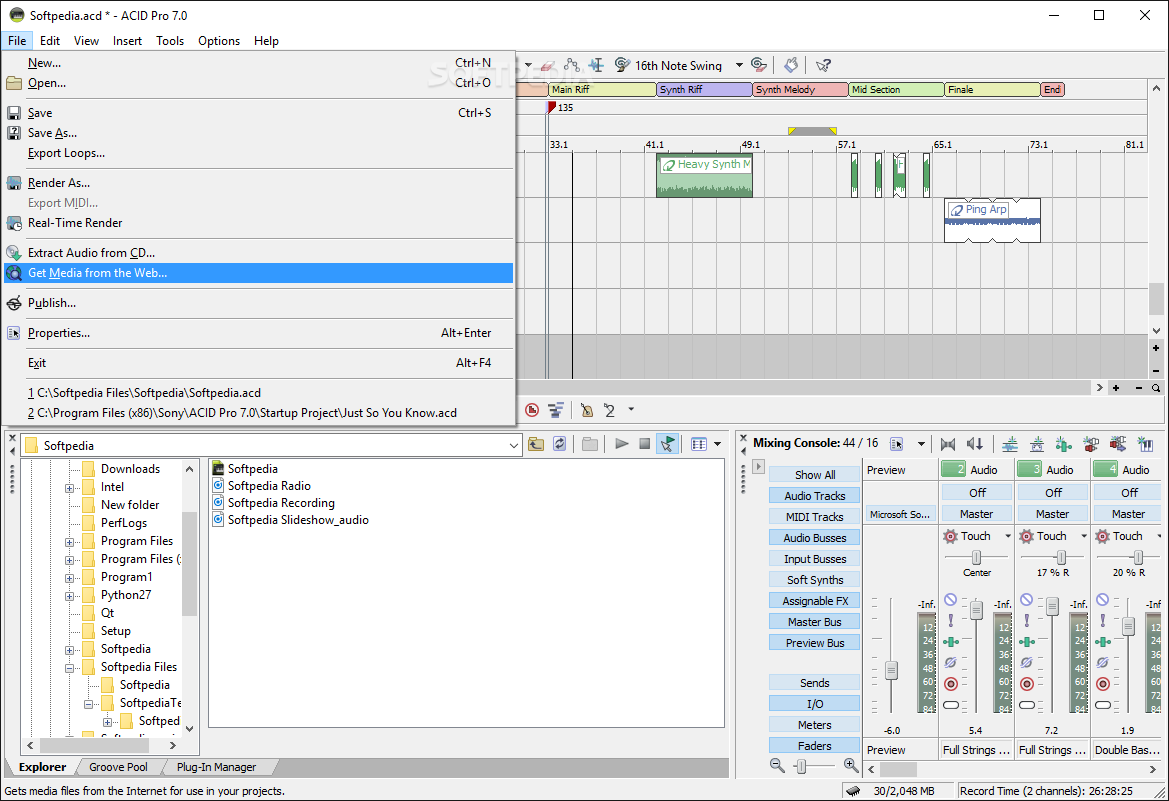The width and height of the screenshot is (1169, 801).
Task: Click the stacked tracks icon in transport bar
Action: 555,410
